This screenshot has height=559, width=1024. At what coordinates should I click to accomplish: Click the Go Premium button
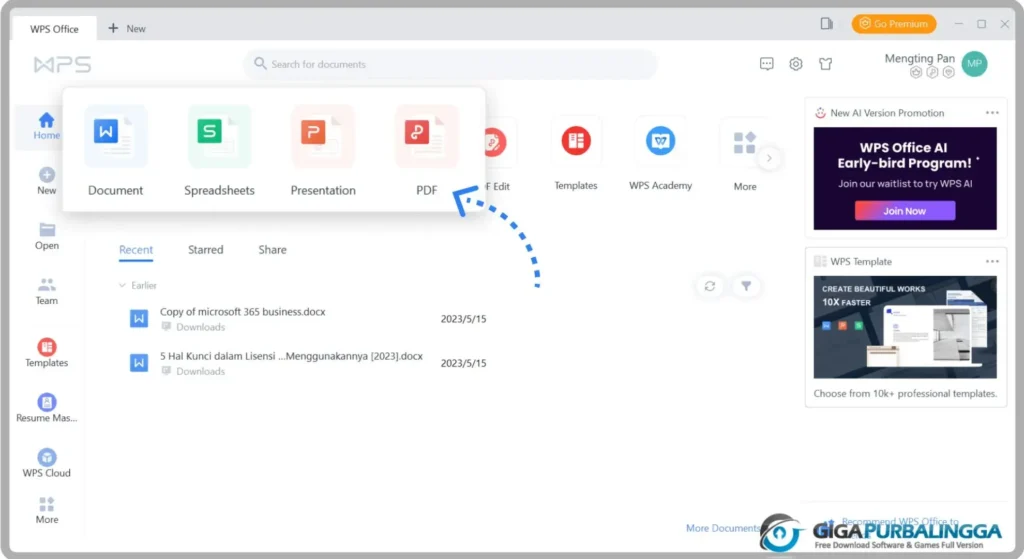click(894, 24)
